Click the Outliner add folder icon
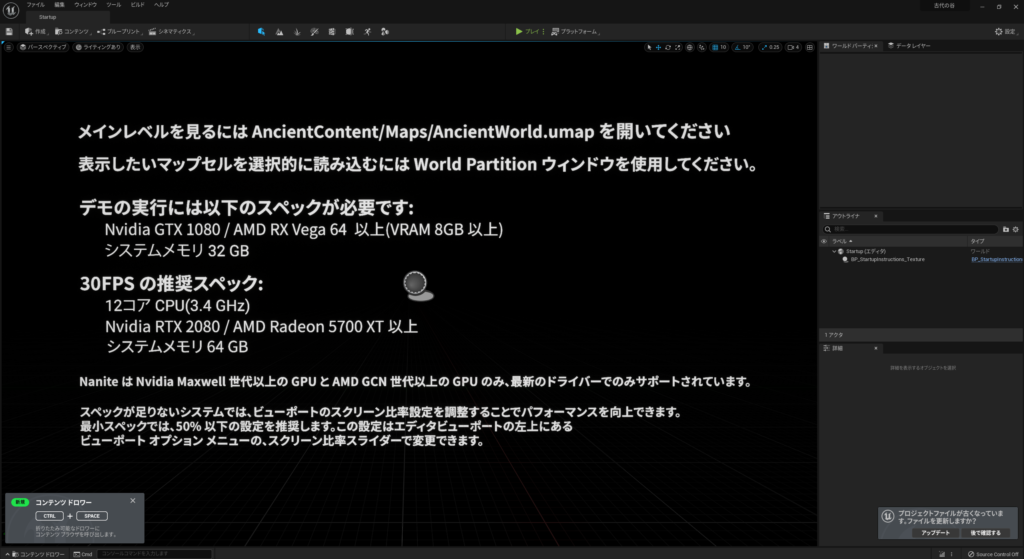Viewport: 1024px width, 559px height. click(1006, 229)
